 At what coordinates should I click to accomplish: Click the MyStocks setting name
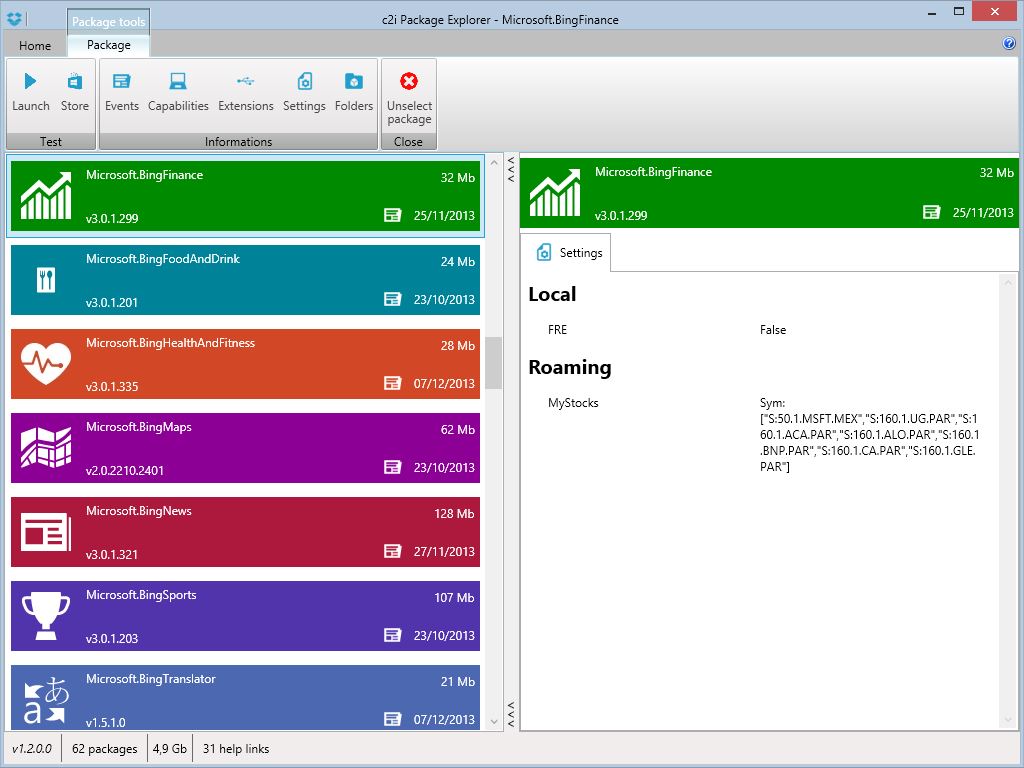pos(573,403)
